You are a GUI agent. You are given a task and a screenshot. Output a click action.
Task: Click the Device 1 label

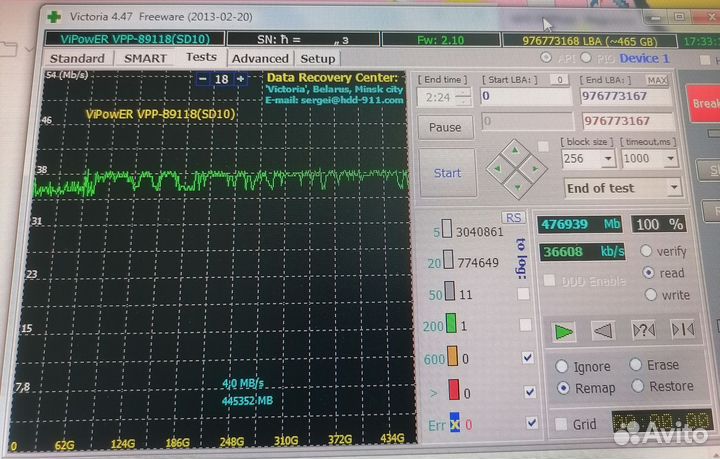pyautogui.click(x=644, y=59)
